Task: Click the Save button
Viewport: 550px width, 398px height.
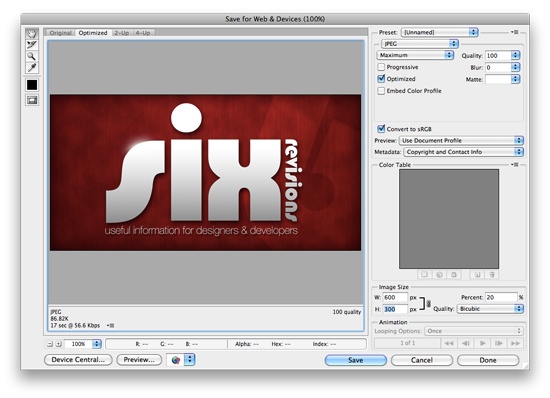Action: coord(355,360)
